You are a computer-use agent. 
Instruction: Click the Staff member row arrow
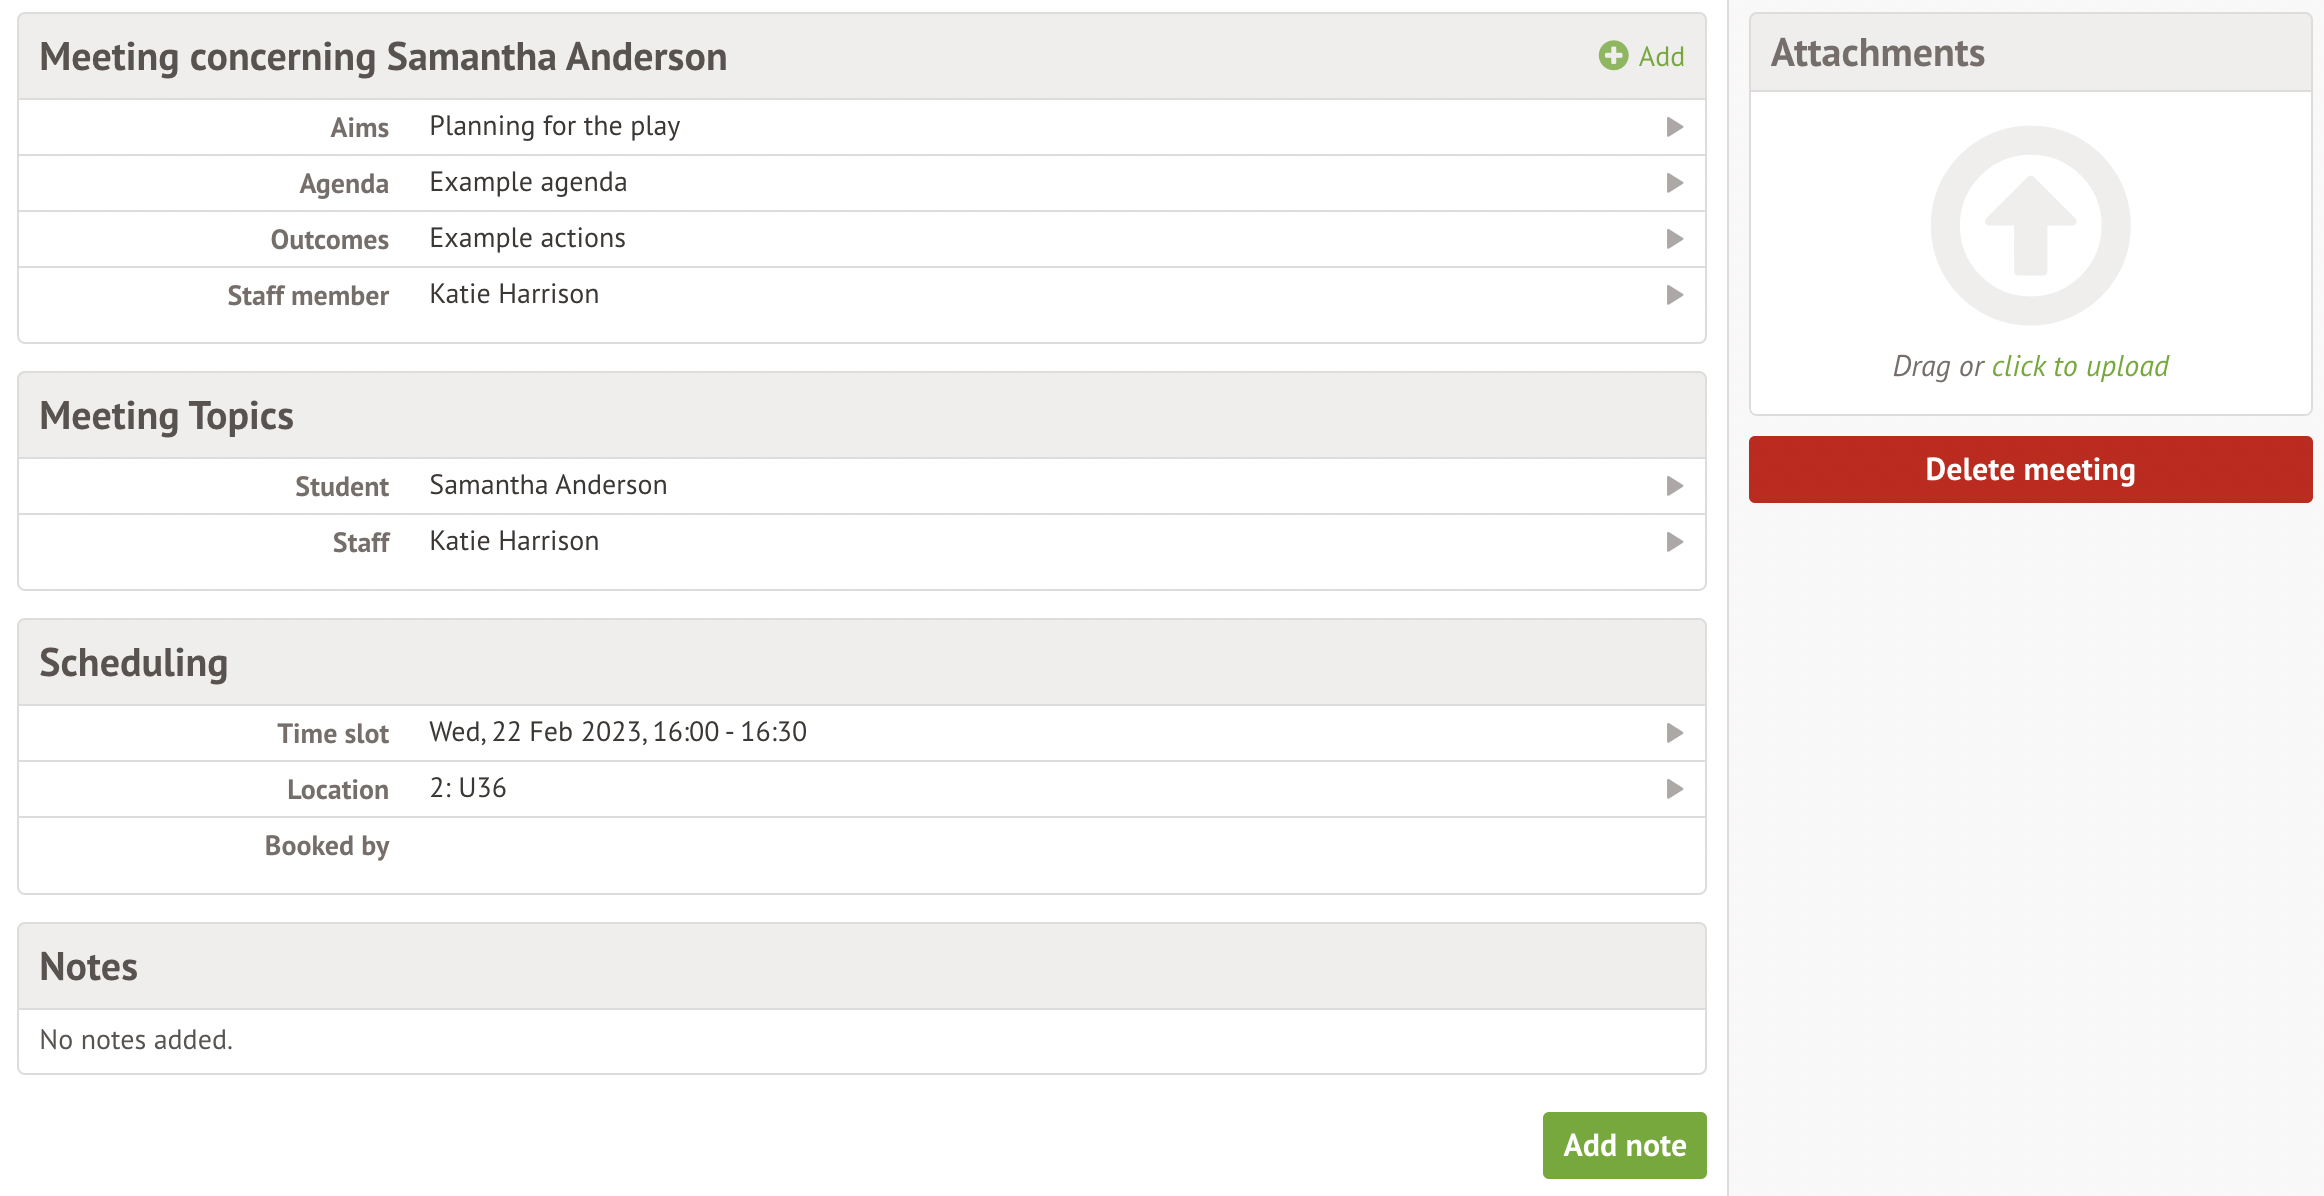pos(1674,295)
